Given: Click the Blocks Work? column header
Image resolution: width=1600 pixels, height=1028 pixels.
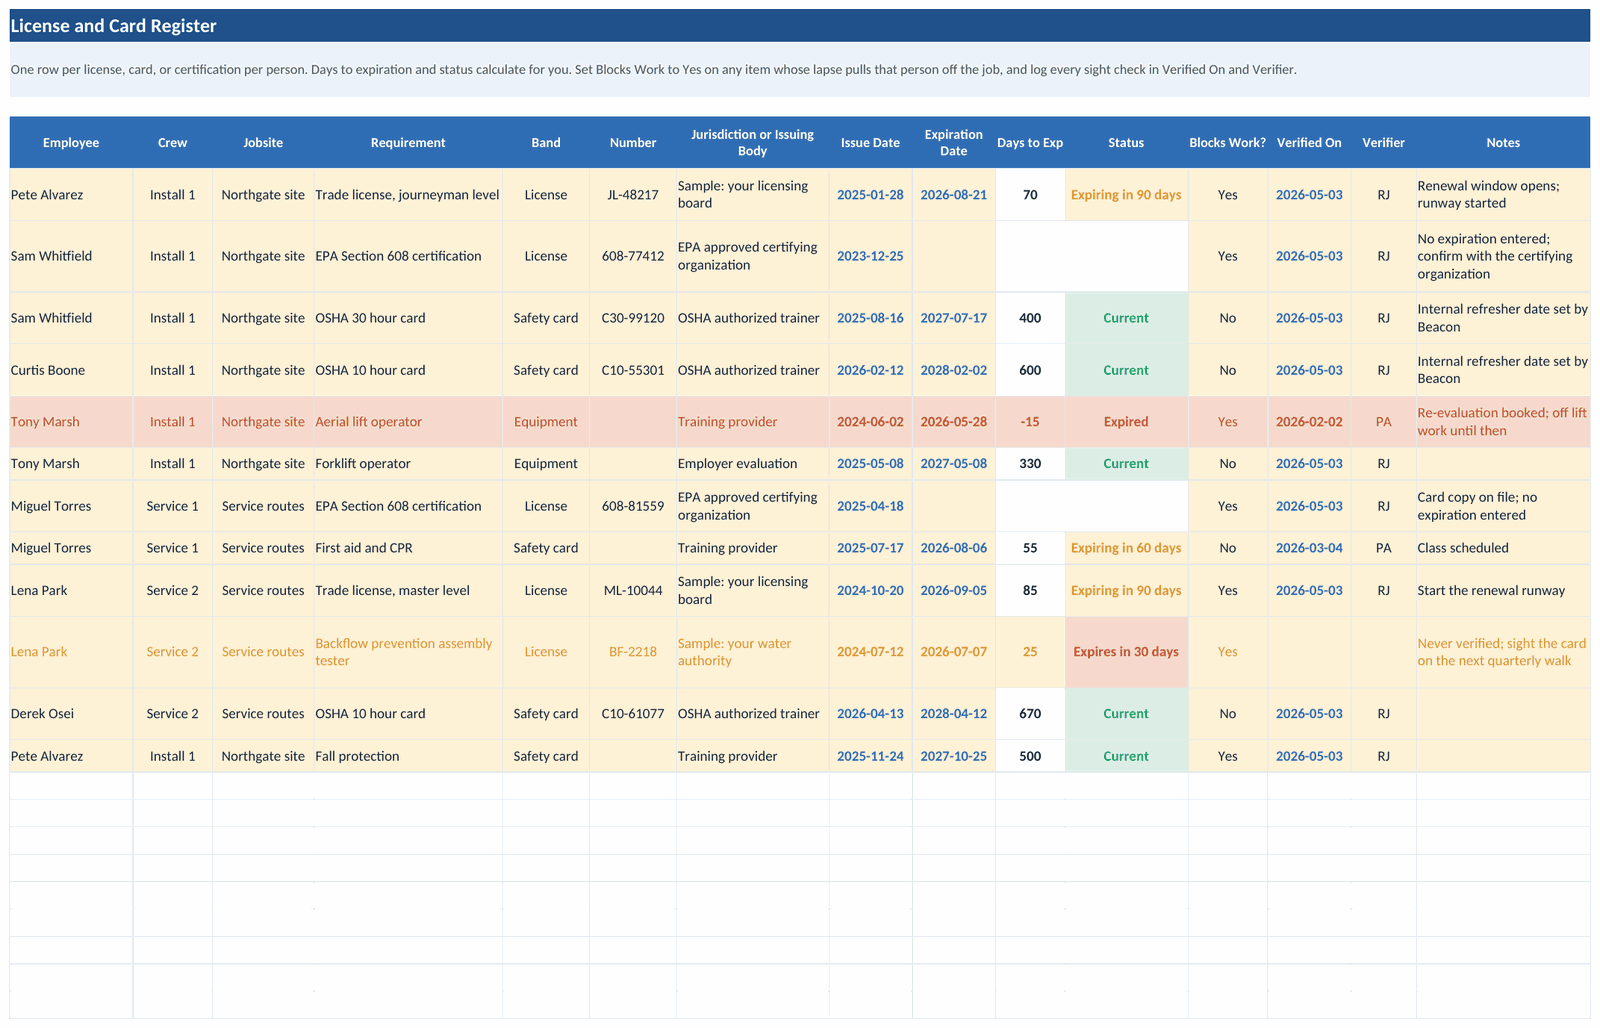Looking at the screenshot, I should point(1227,143).
